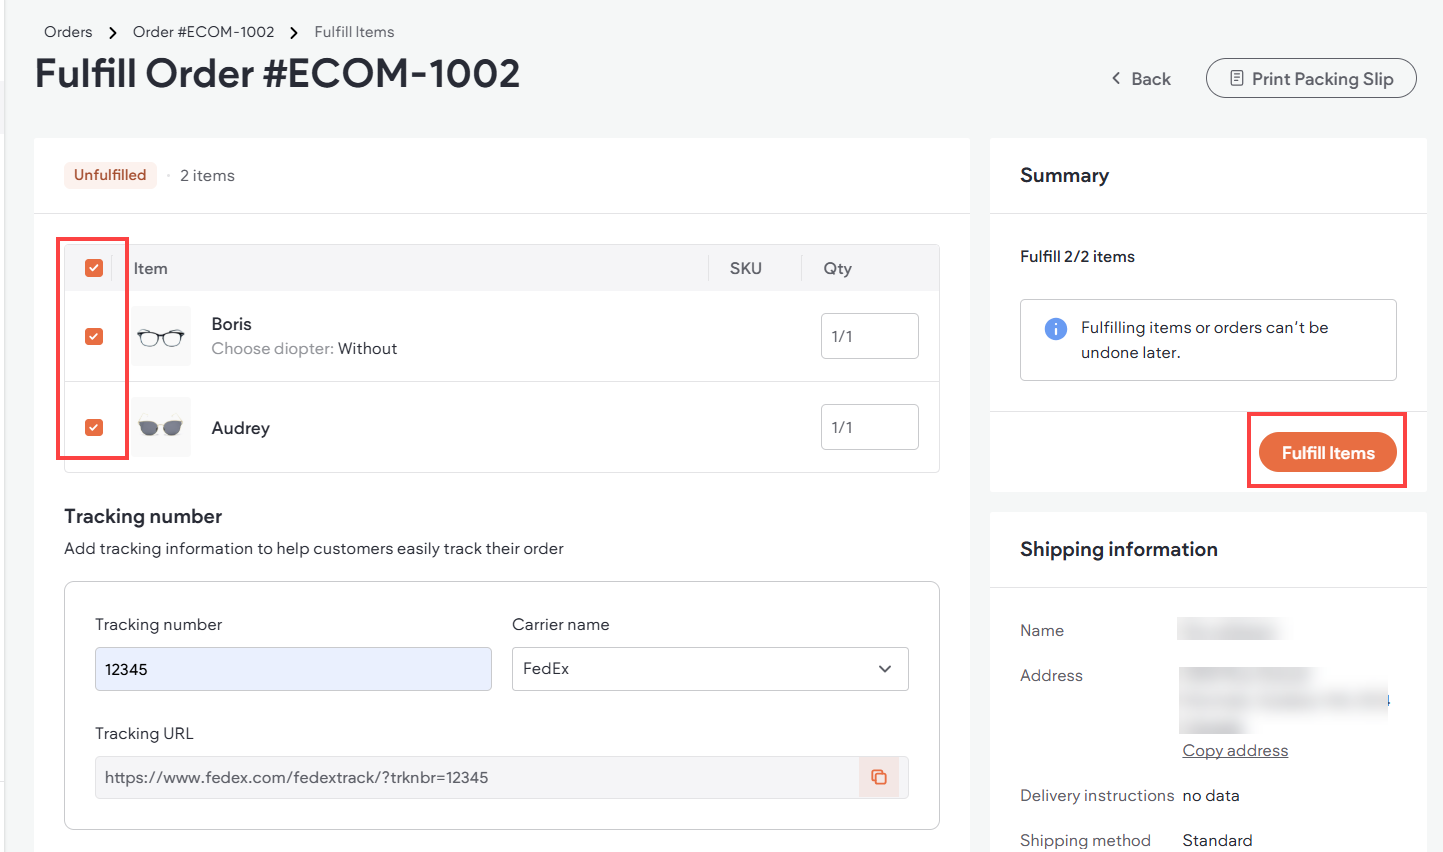Click the copy tracking URL icon
The width and height of the screenshot is (1443, 852).
coord(879,777)
